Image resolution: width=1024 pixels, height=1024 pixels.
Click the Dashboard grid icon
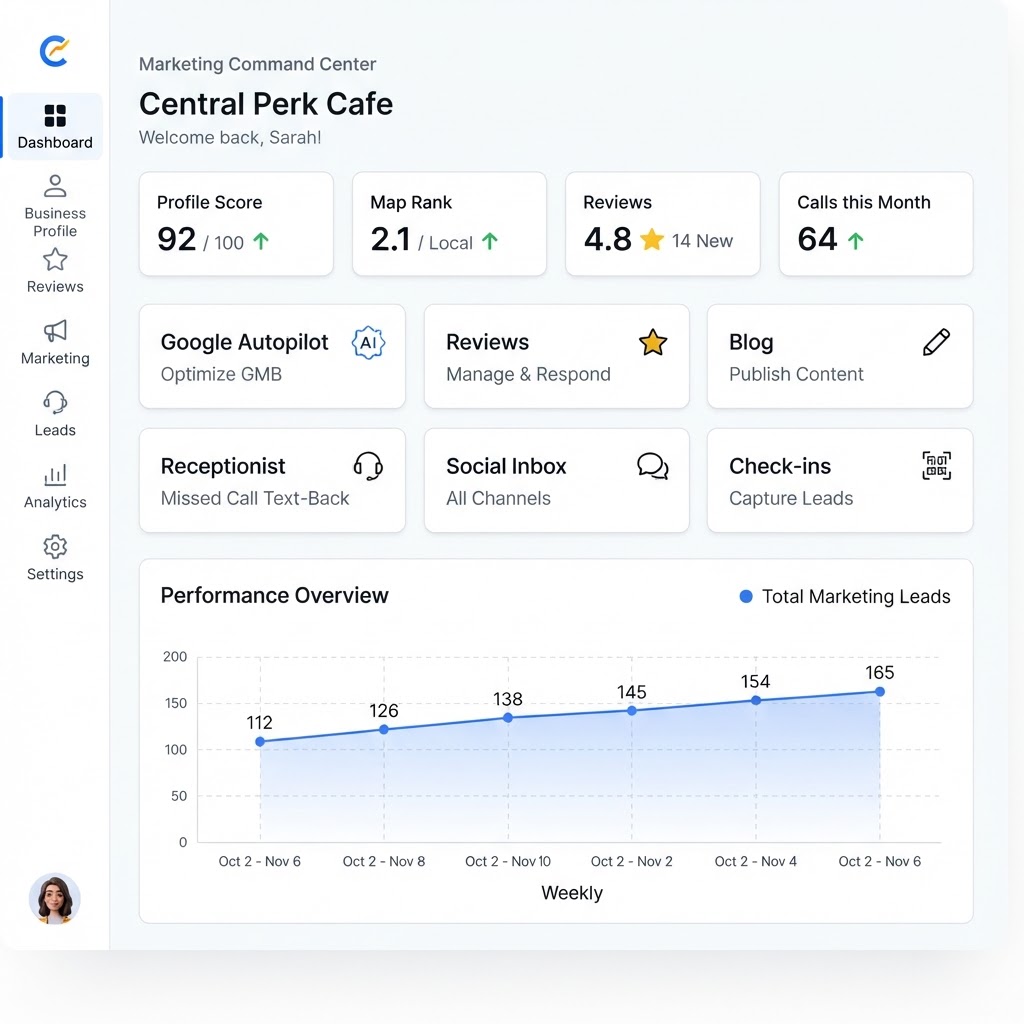click(55, 116)
